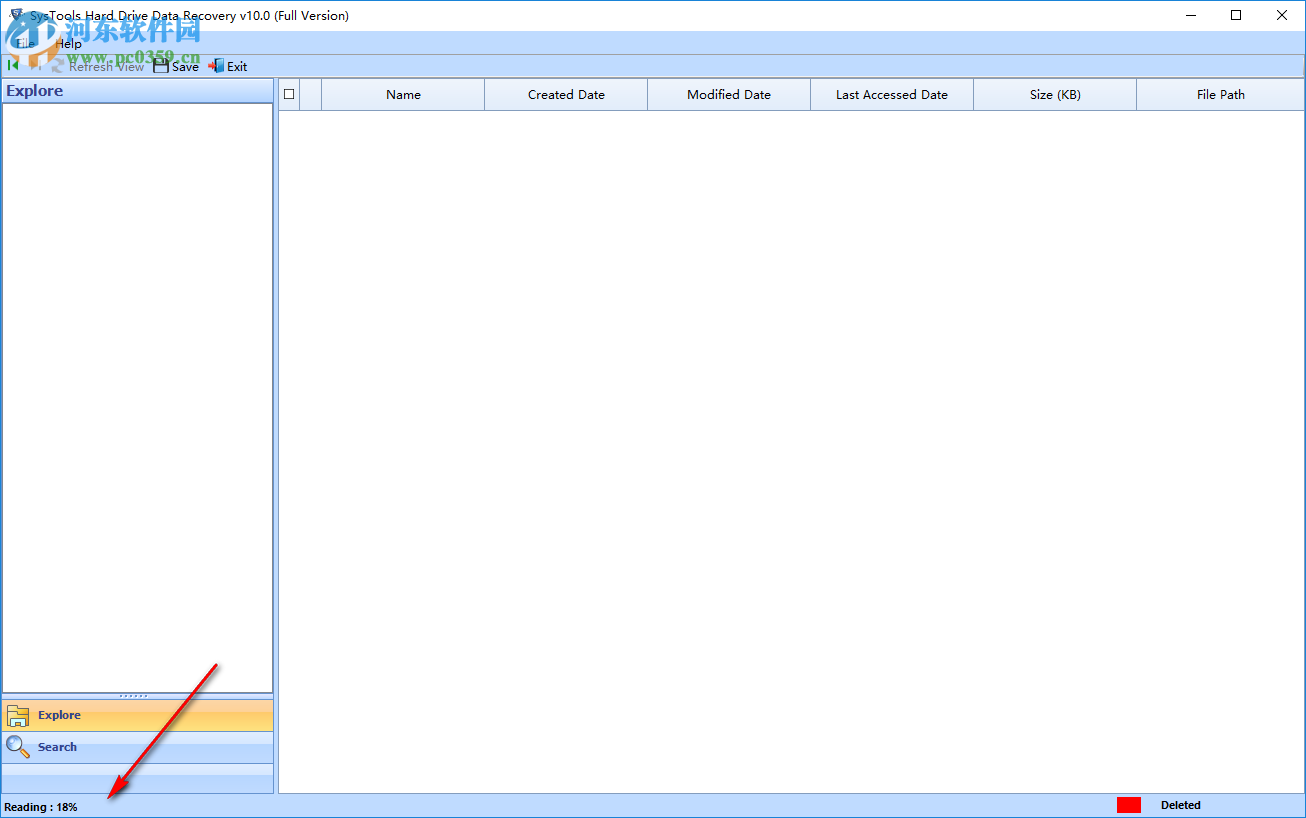This screenshot has height=818, width=1306.
Task: Click the application logo icon in title bar
Action: 17,15
